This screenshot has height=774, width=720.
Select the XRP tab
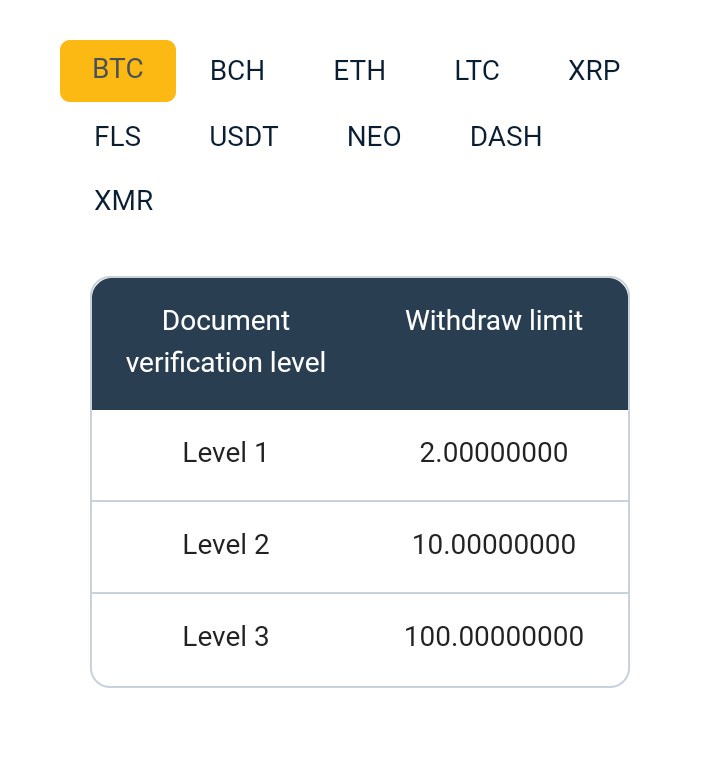[594, 71]
